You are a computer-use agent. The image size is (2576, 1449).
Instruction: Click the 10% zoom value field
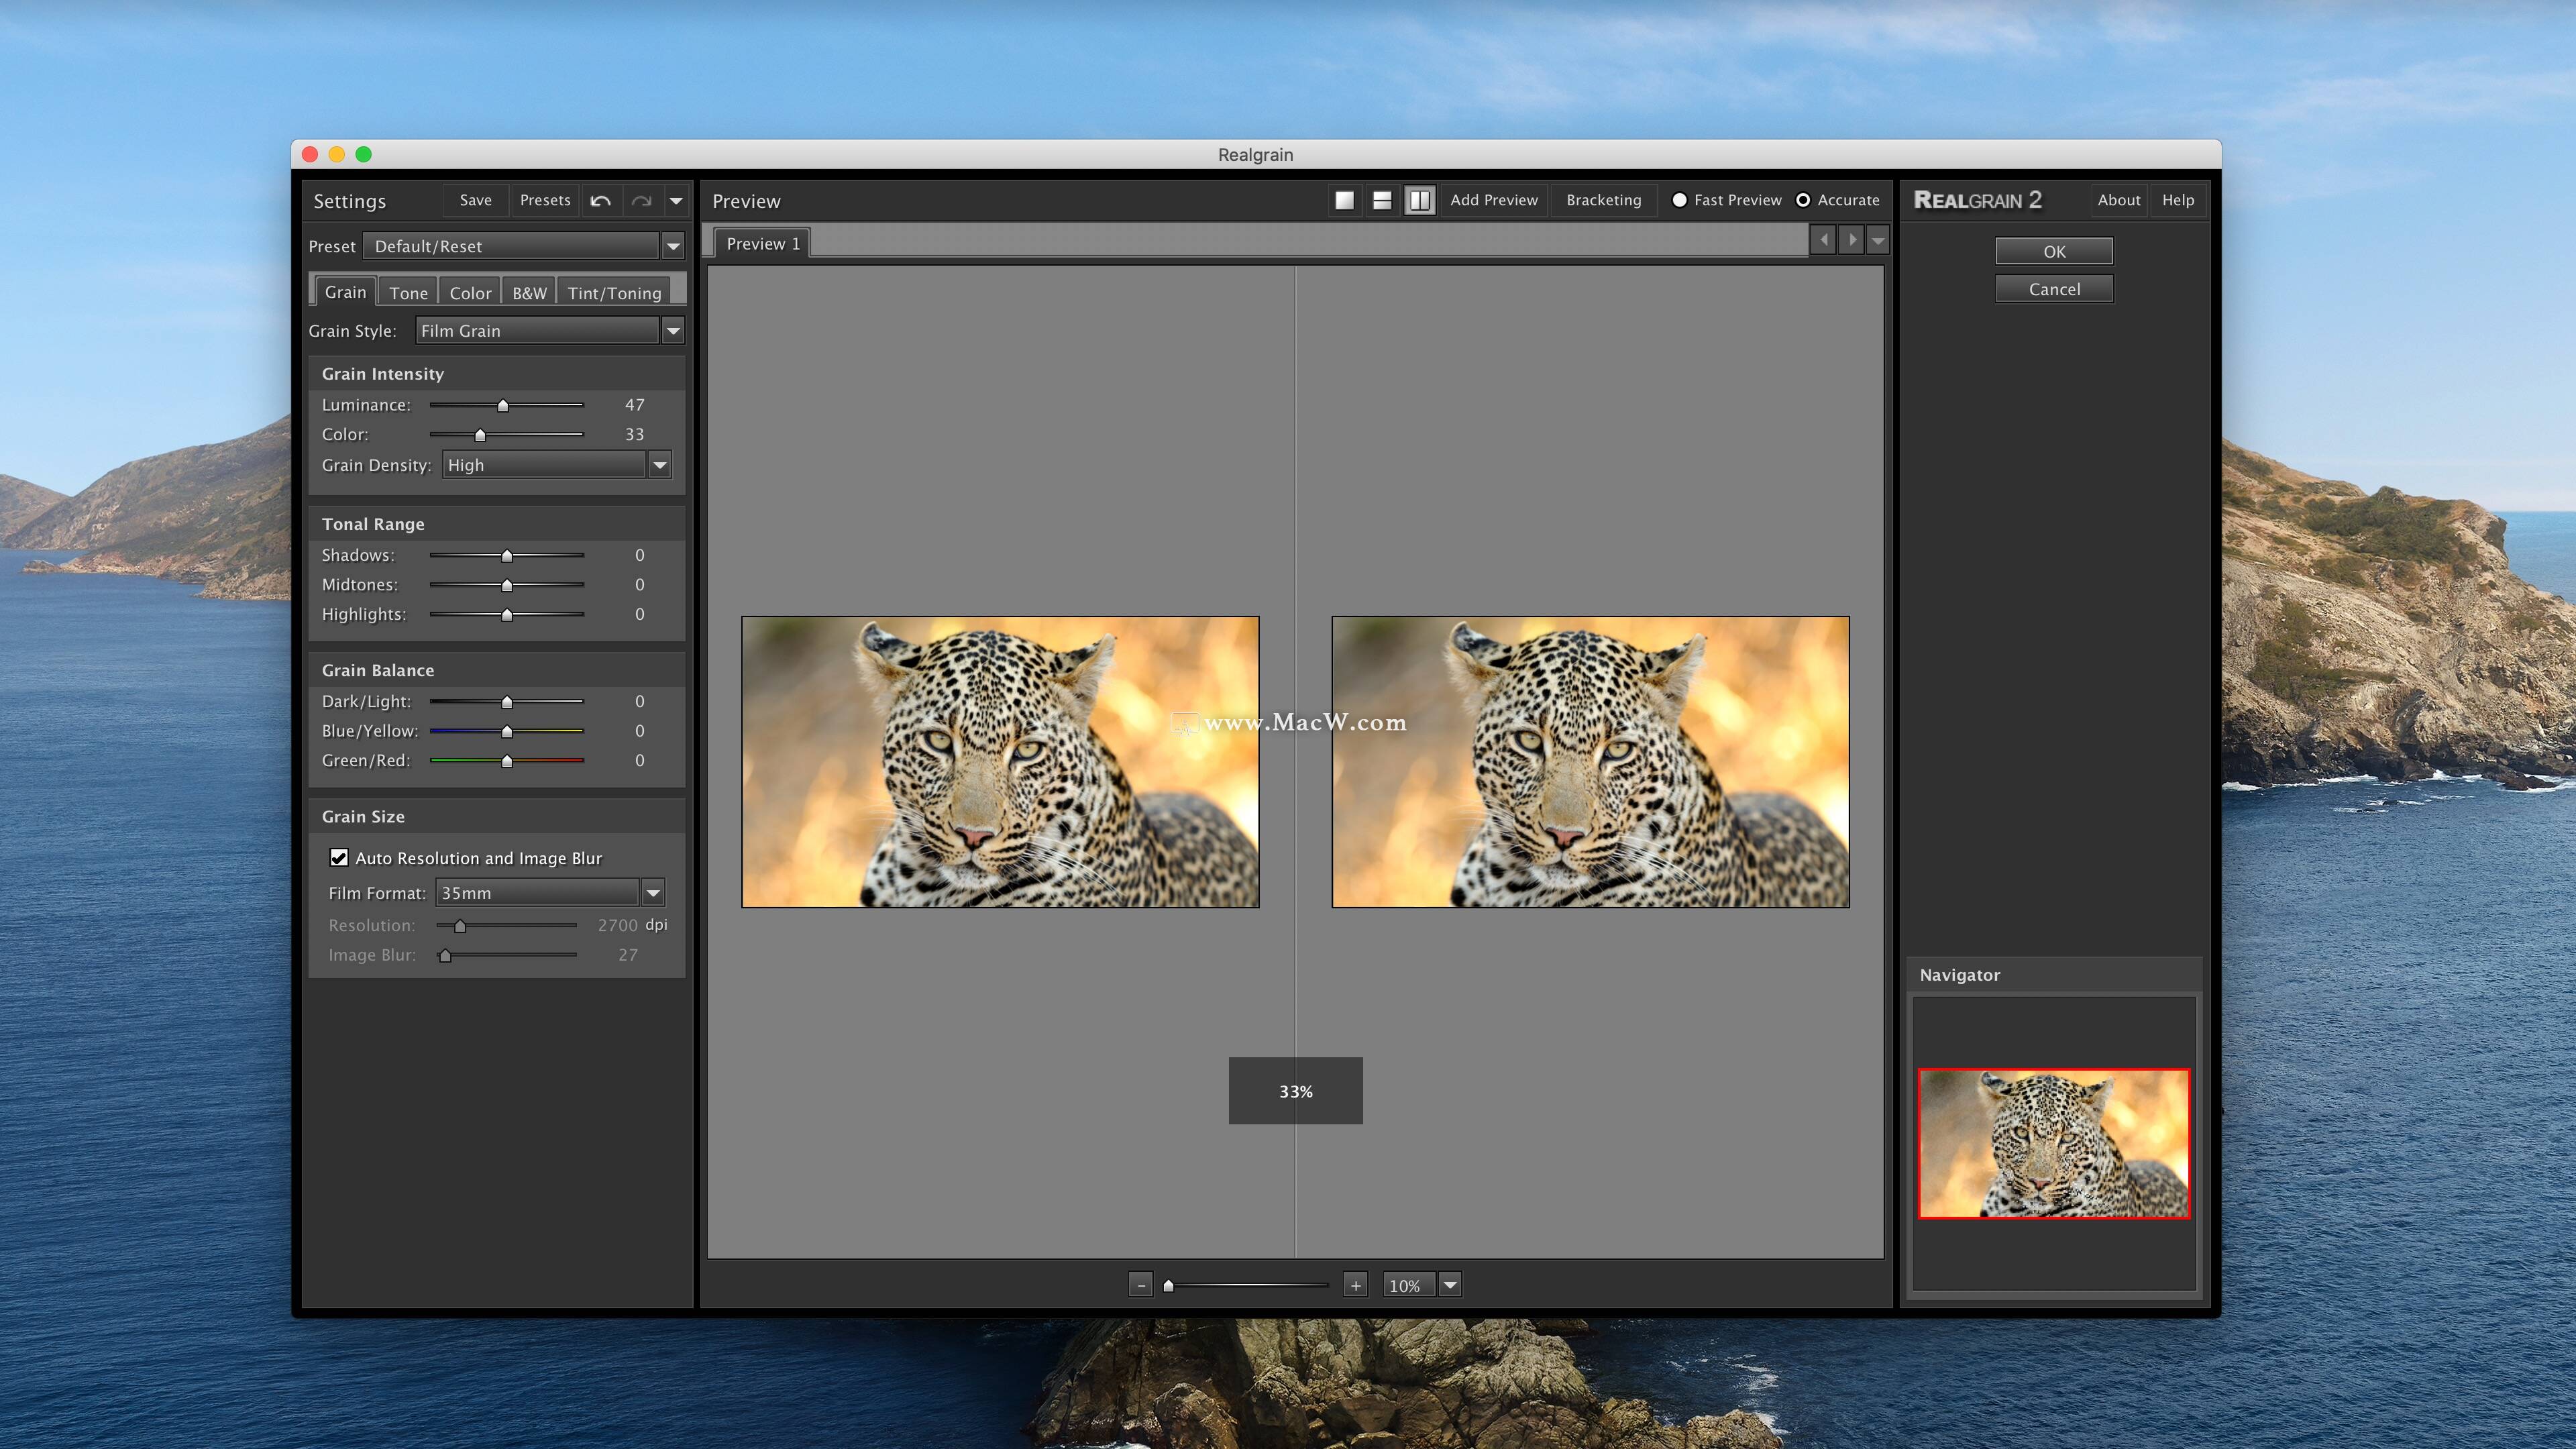[1409, 1285]
